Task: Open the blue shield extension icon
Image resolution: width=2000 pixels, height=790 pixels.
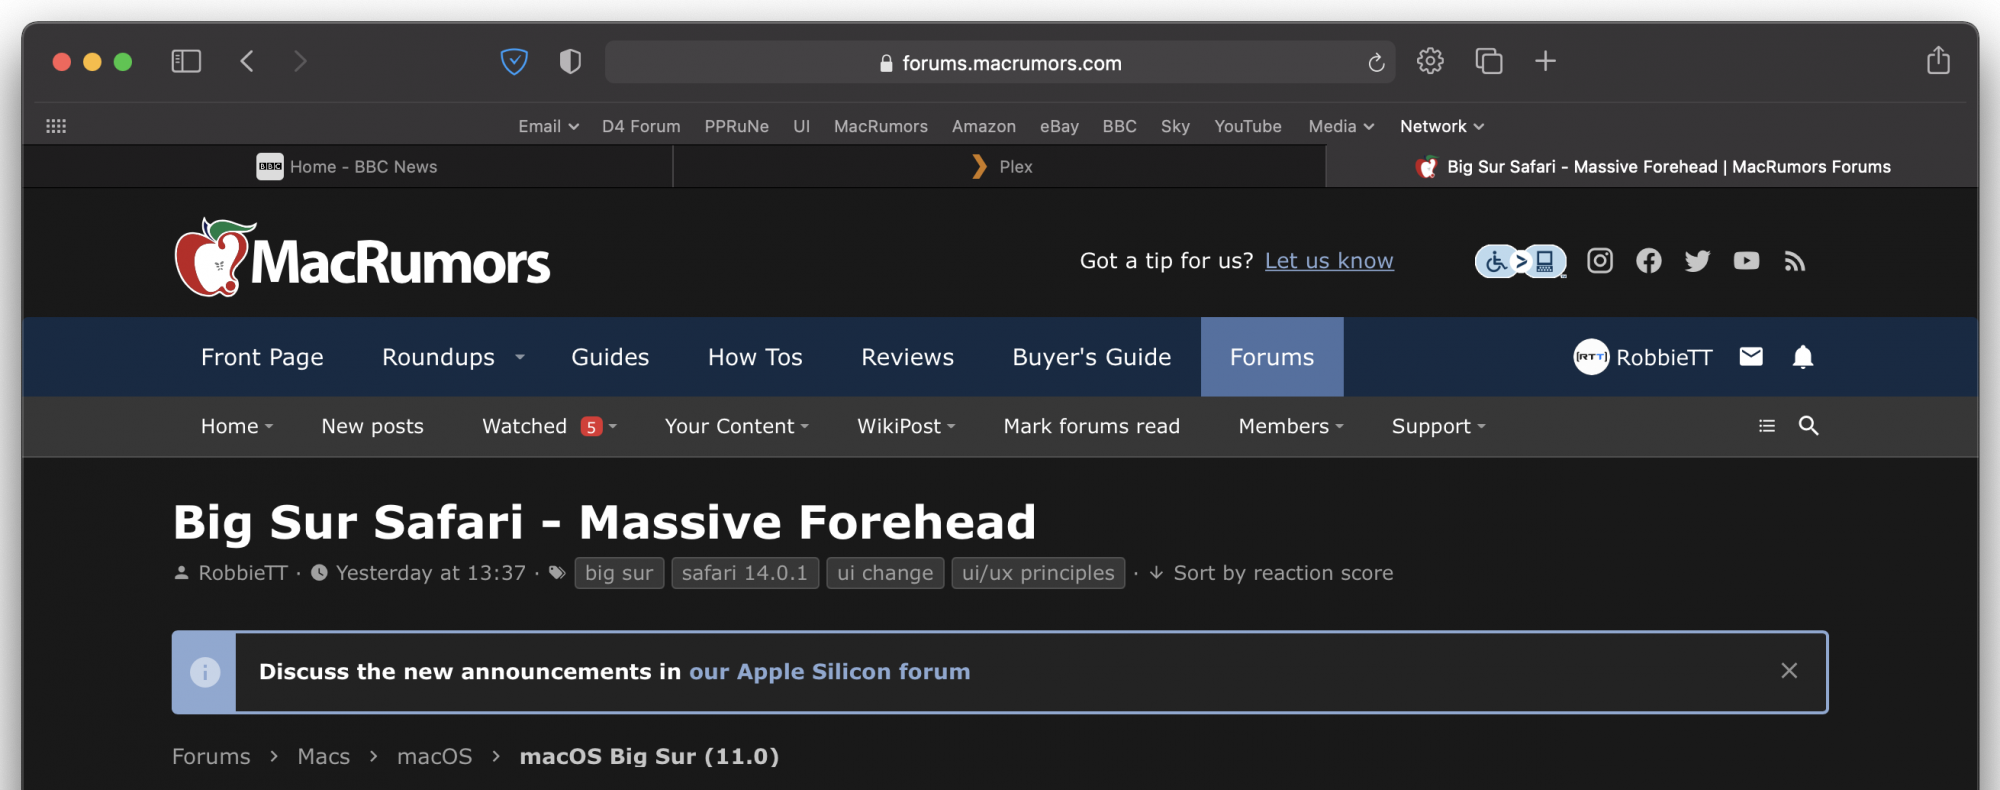Action: (514, 61)
